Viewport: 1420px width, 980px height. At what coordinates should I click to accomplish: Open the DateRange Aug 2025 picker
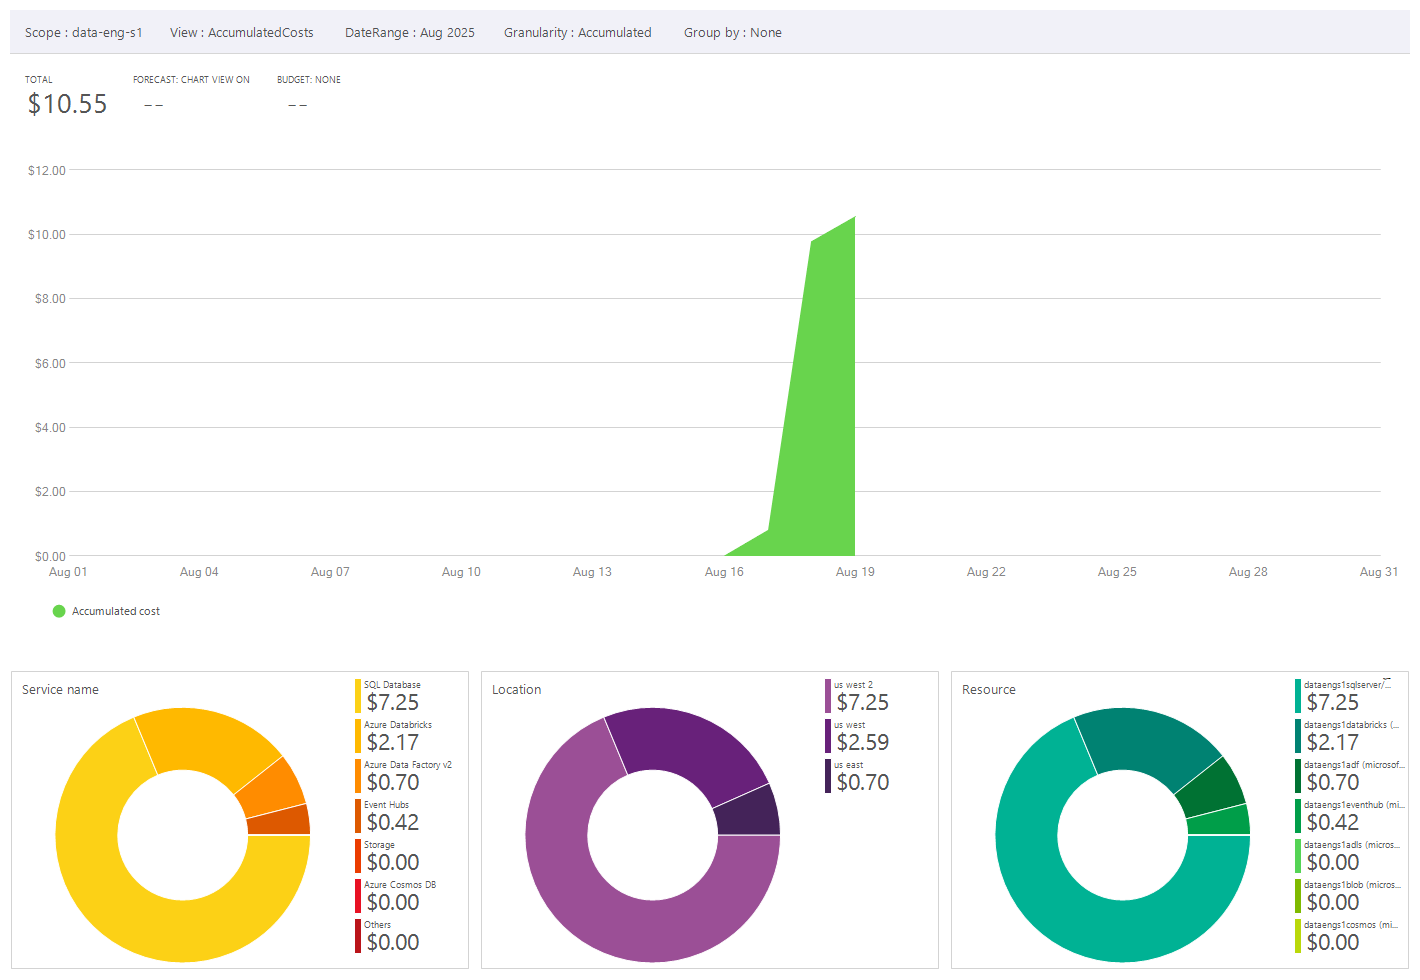(410, 33)
